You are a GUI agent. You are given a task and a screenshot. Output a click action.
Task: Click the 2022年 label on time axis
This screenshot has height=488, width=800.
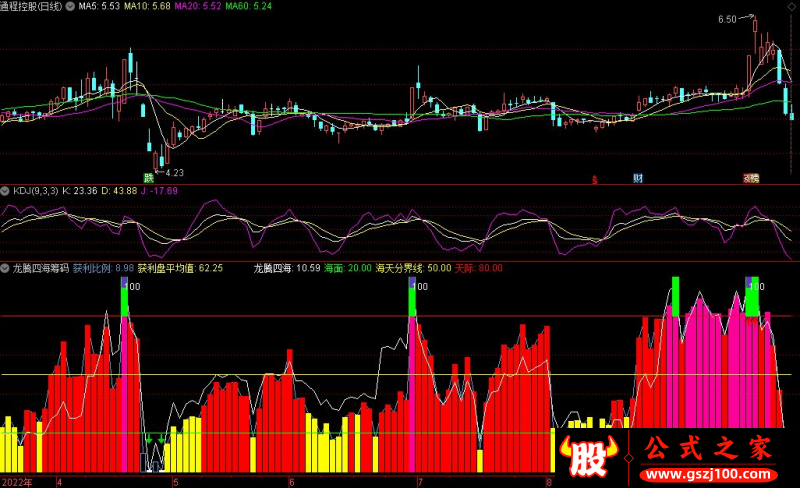tap(17, 482)
